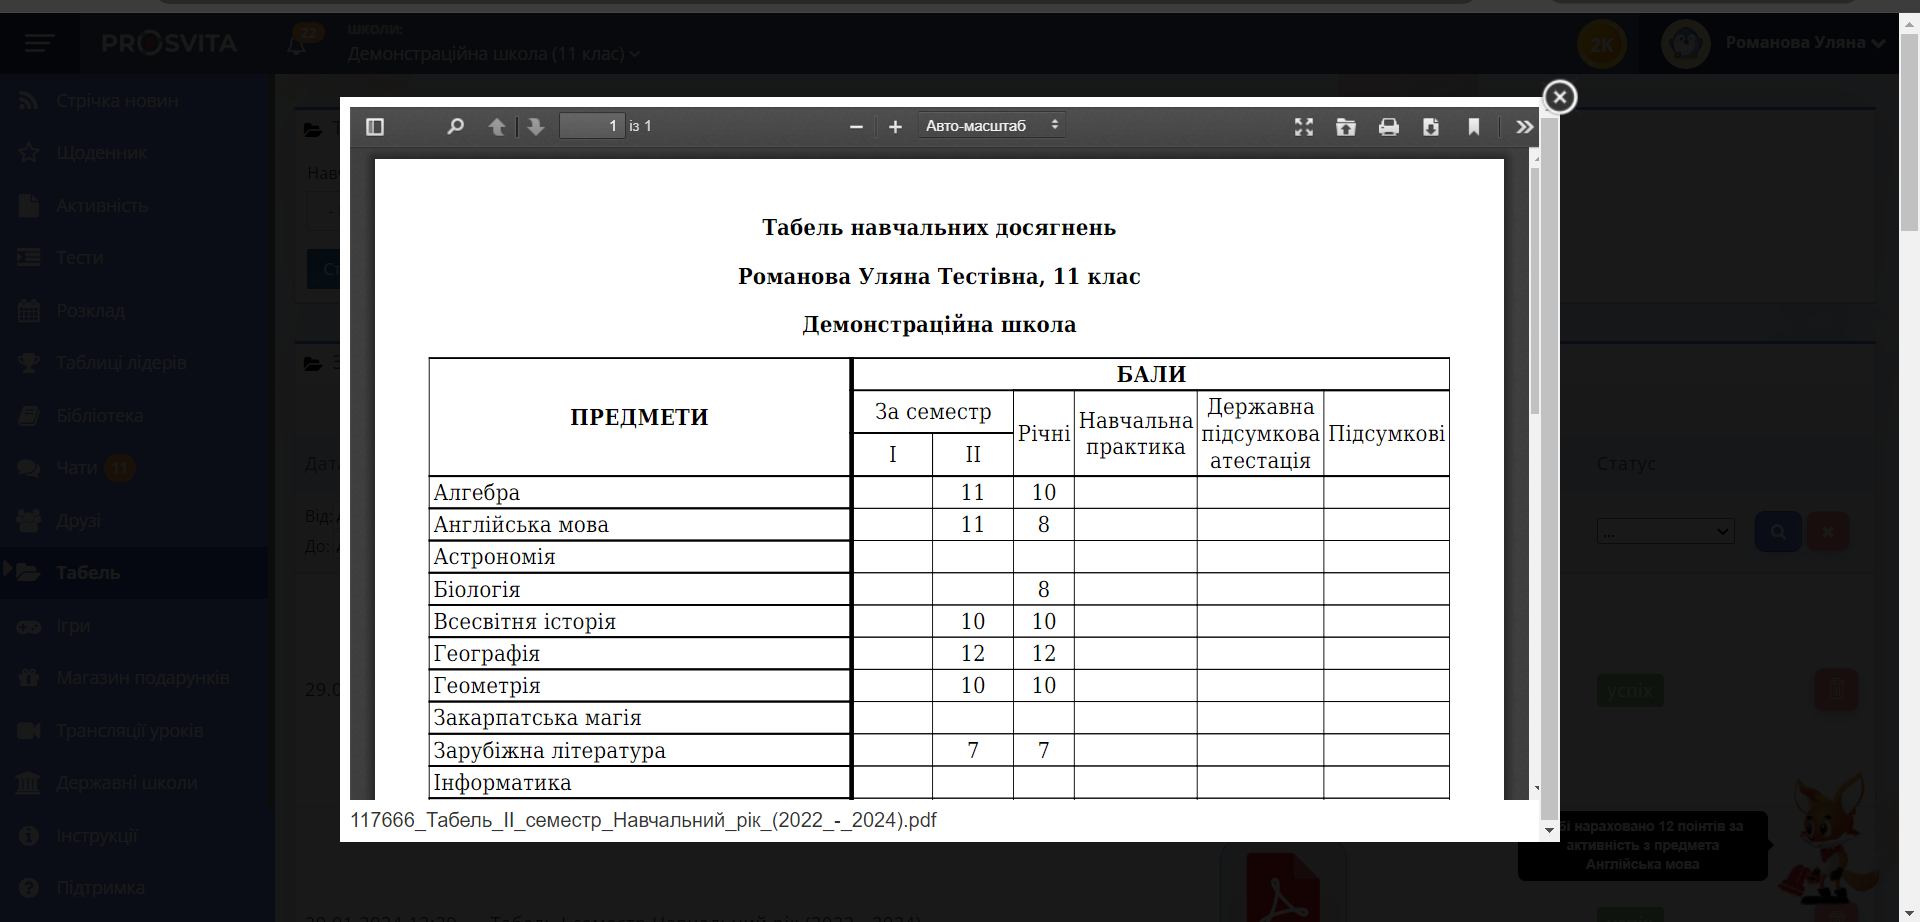Open the Авто-масштаб zoom dropdown
This screenshot has width=1920, height=922.
click(x=991, y=126)
